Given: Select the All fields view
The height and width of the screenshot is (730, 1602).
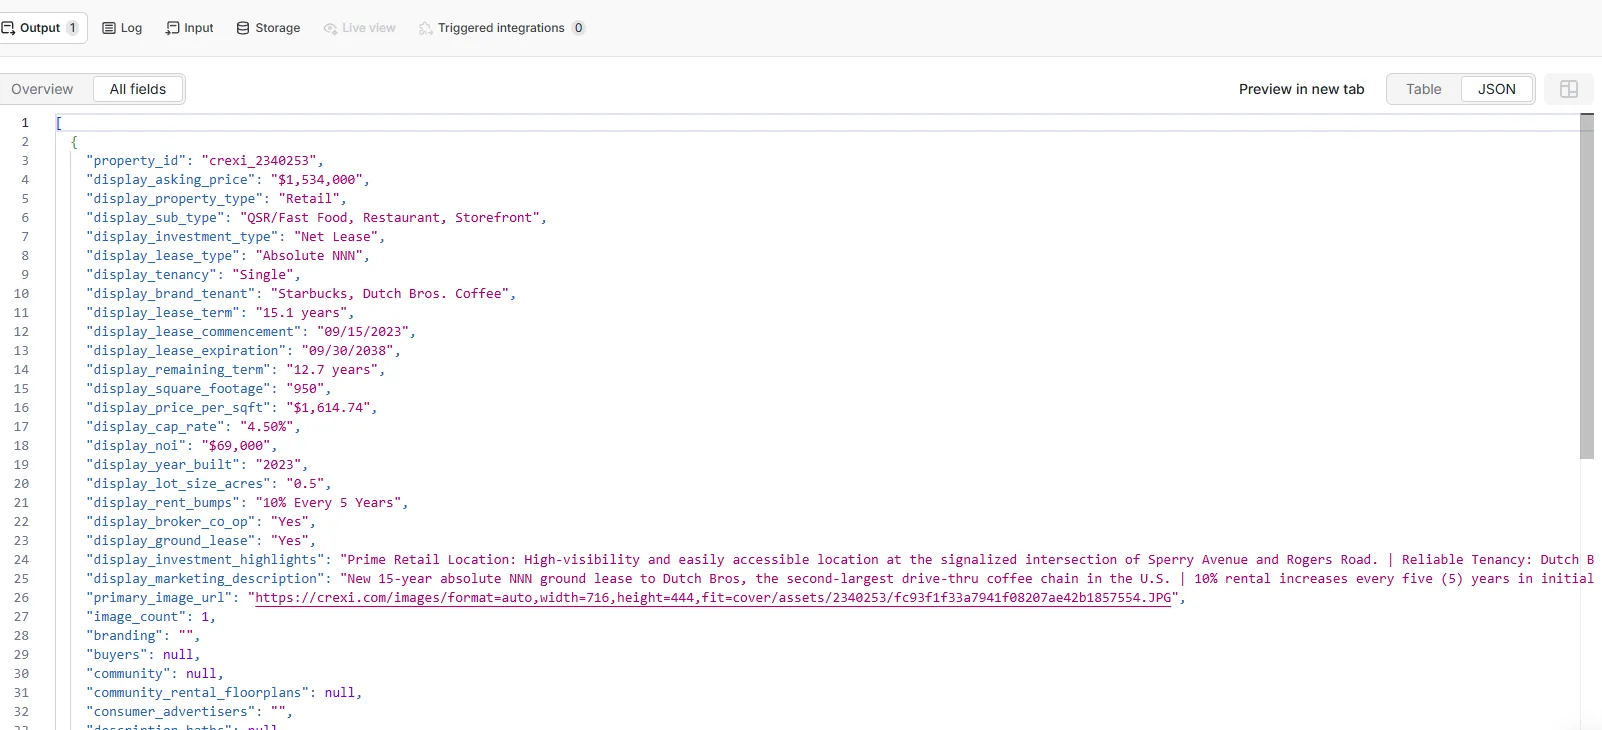Looking at the screenshot, I should coord(138,89).
